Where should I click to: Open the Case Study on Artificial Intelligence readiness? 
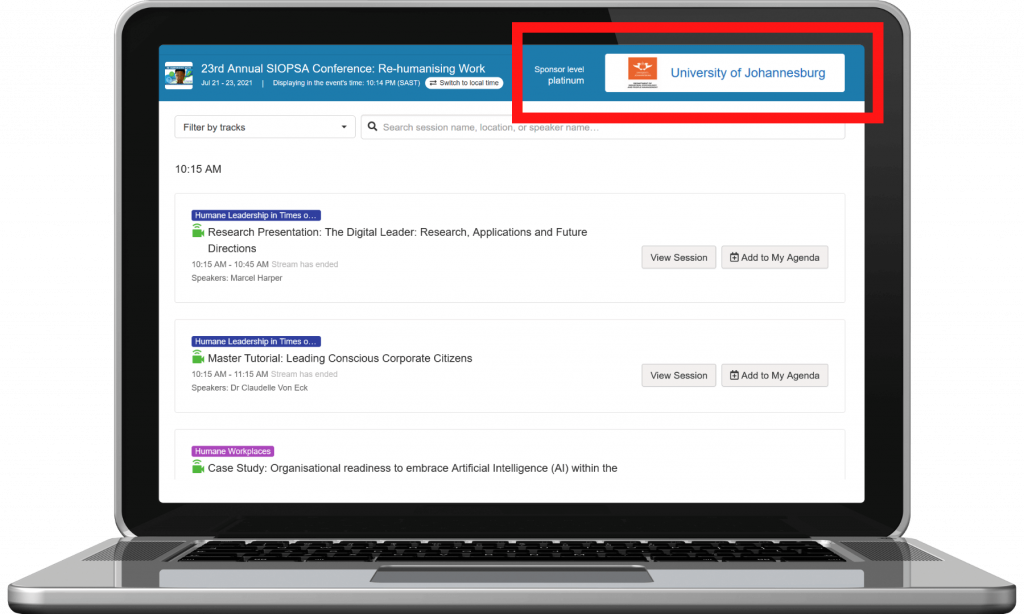(x=412, y=468)
